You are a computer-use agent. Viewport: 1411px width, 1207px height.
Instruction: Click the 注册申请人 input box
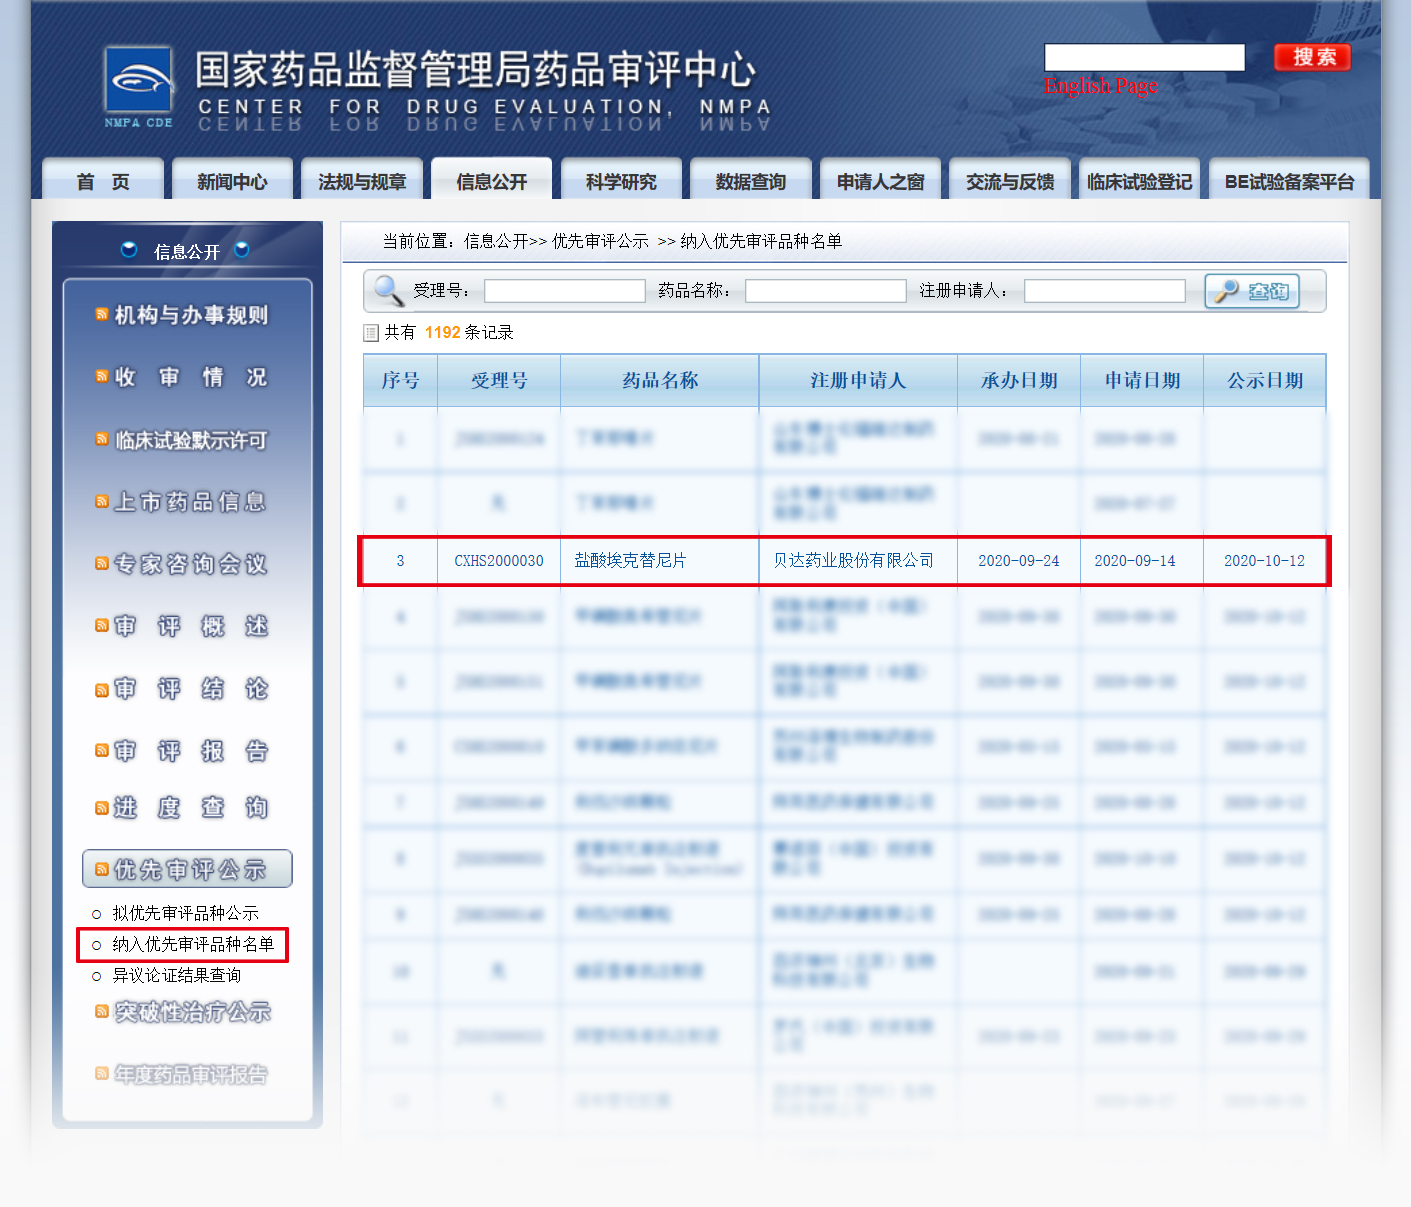(1104, 291)
